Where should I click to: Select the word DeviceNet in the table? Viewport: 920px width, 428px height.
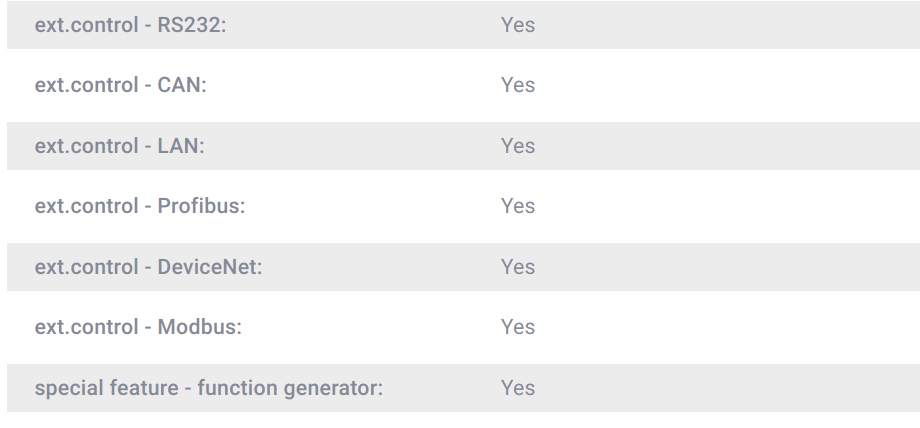pyautogui.click(x=209, y=267)
